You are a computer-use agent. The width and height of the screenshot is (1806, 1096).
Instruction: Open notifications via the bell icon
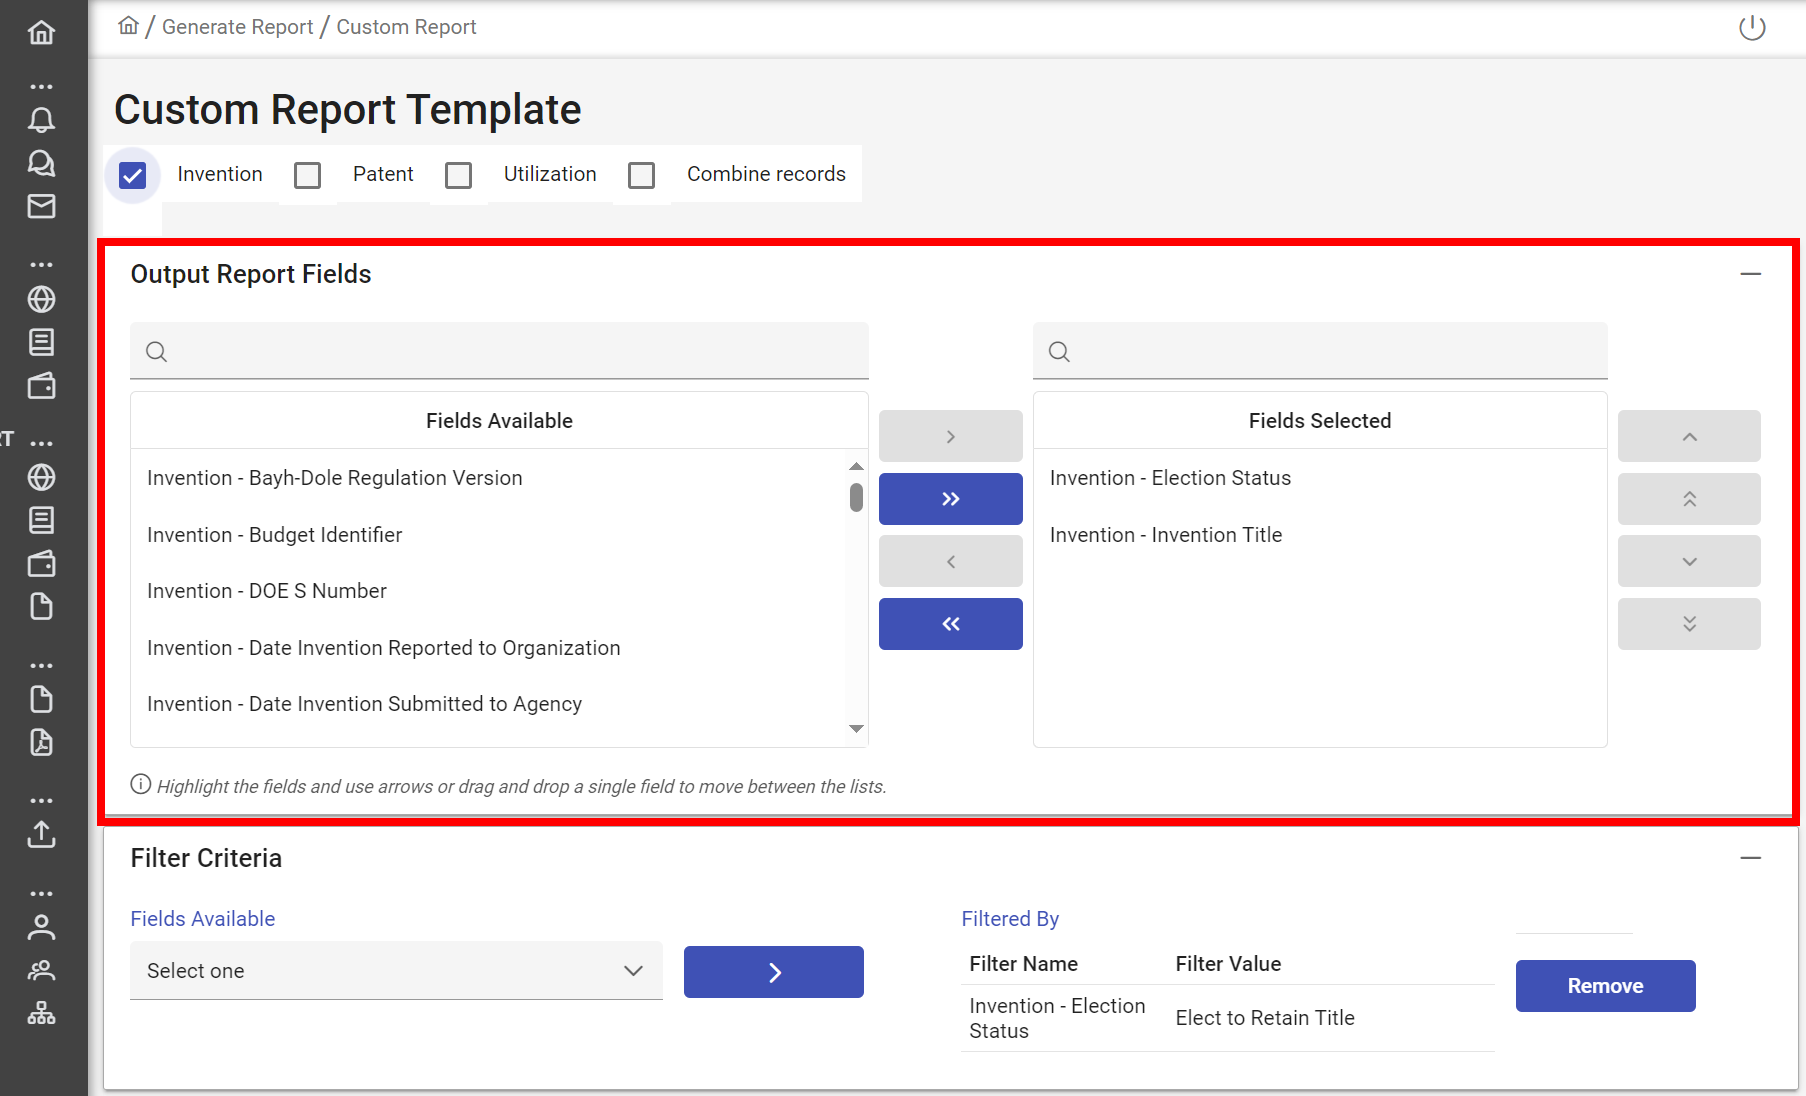41,119
